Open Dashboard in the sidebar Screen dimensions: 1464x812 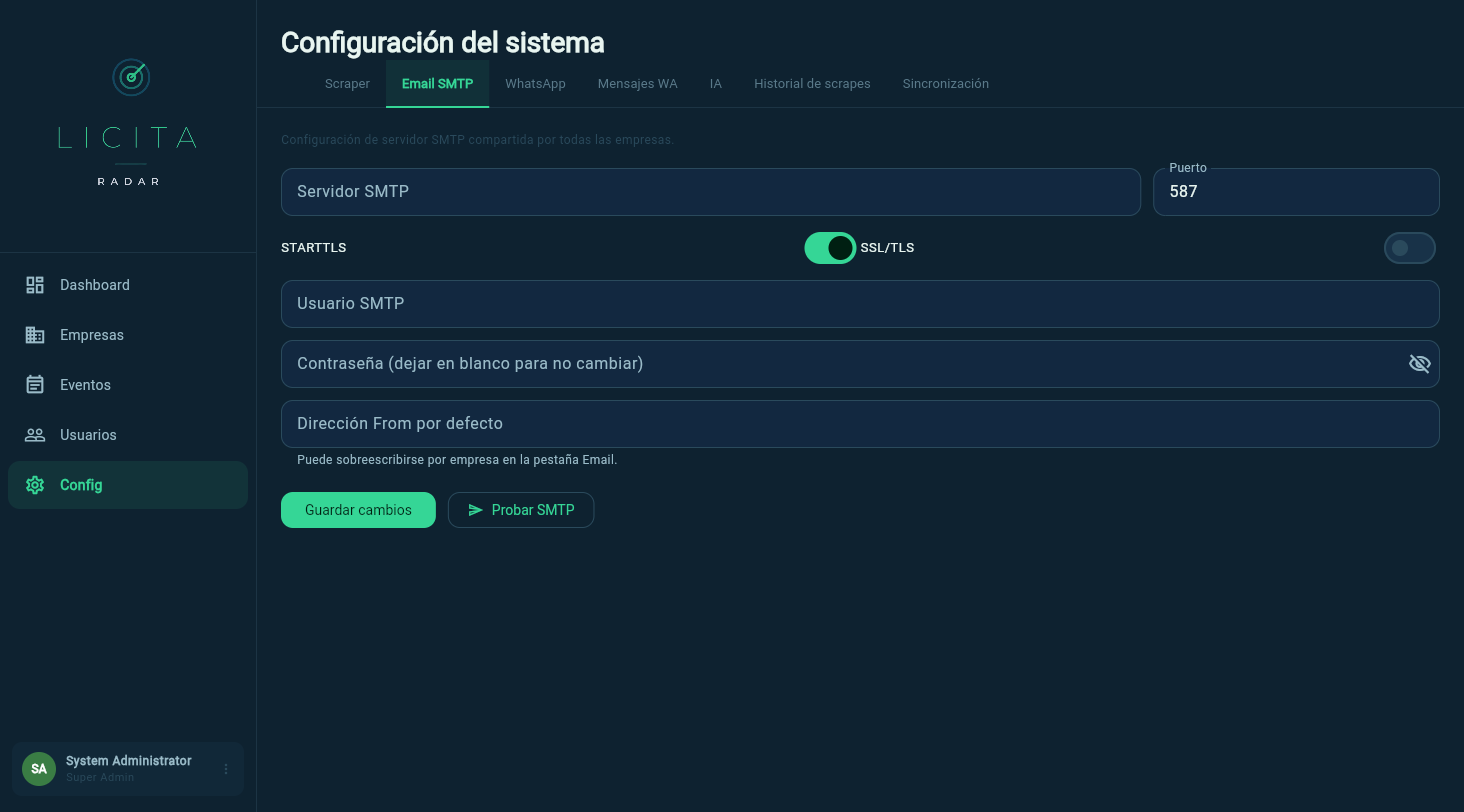[128, 285]
